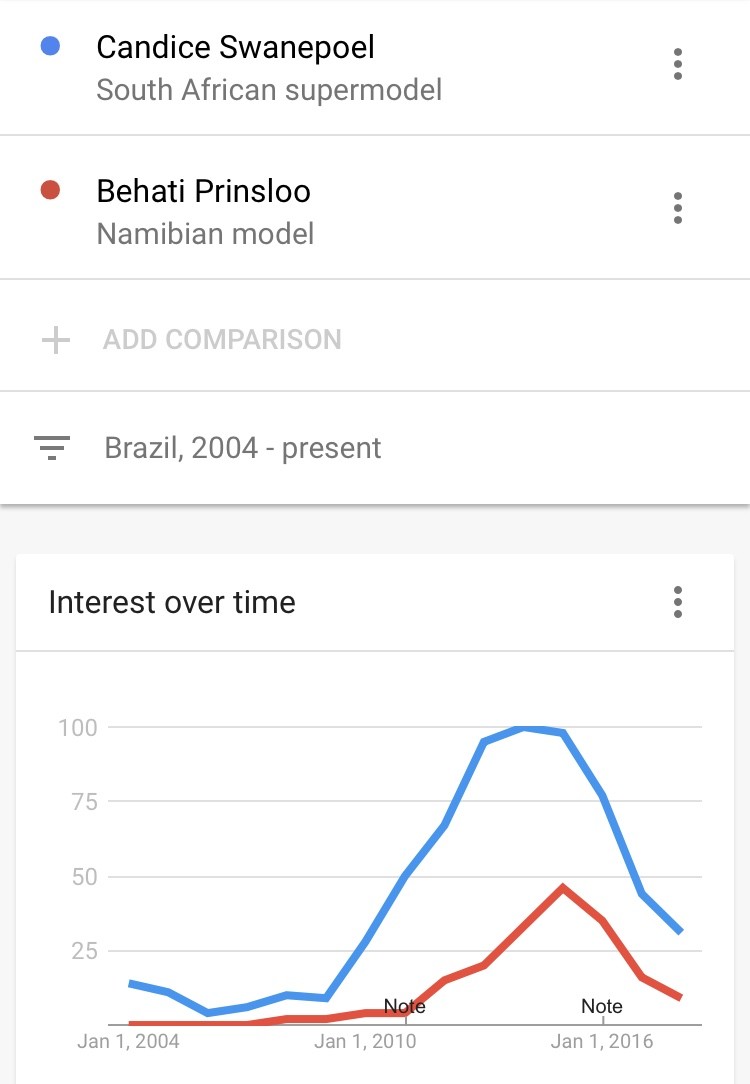Click ADD COMPARISON text
Image resolution: width=750 pixels, height=1084 pixels.
tap(222, 339)
